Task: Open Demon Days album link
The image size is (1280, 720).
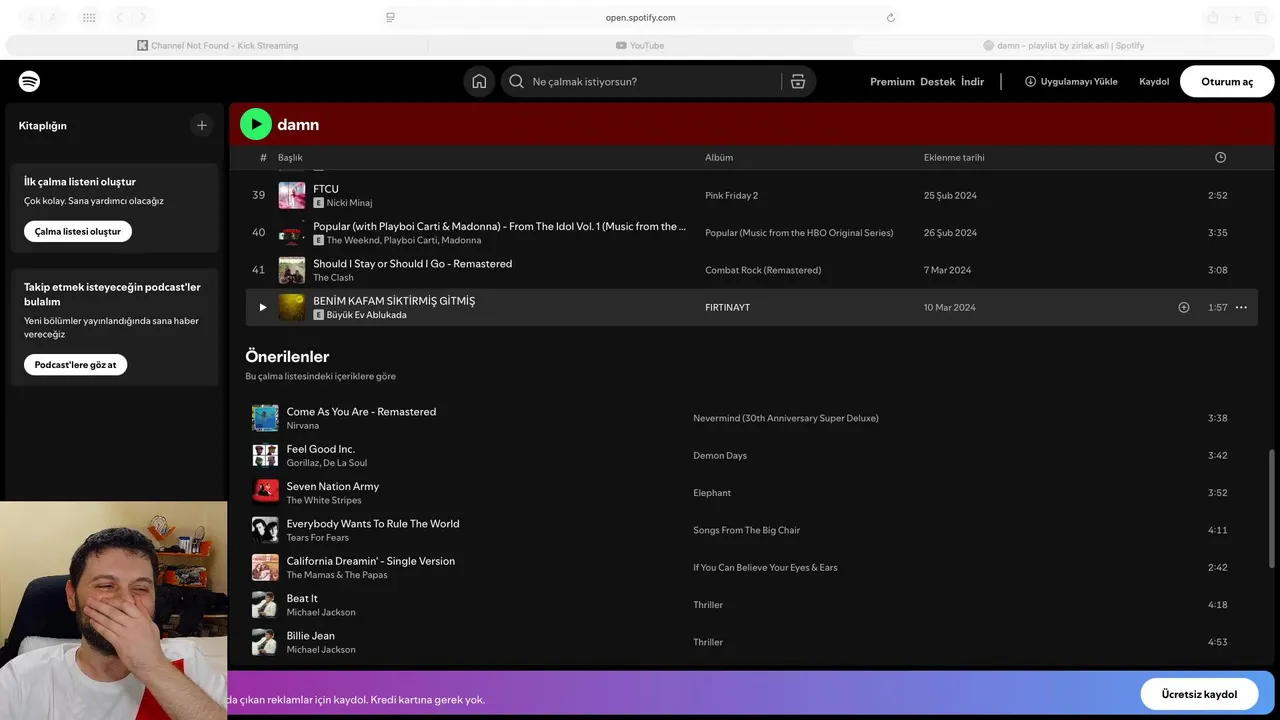Action: tap(720, 455)
